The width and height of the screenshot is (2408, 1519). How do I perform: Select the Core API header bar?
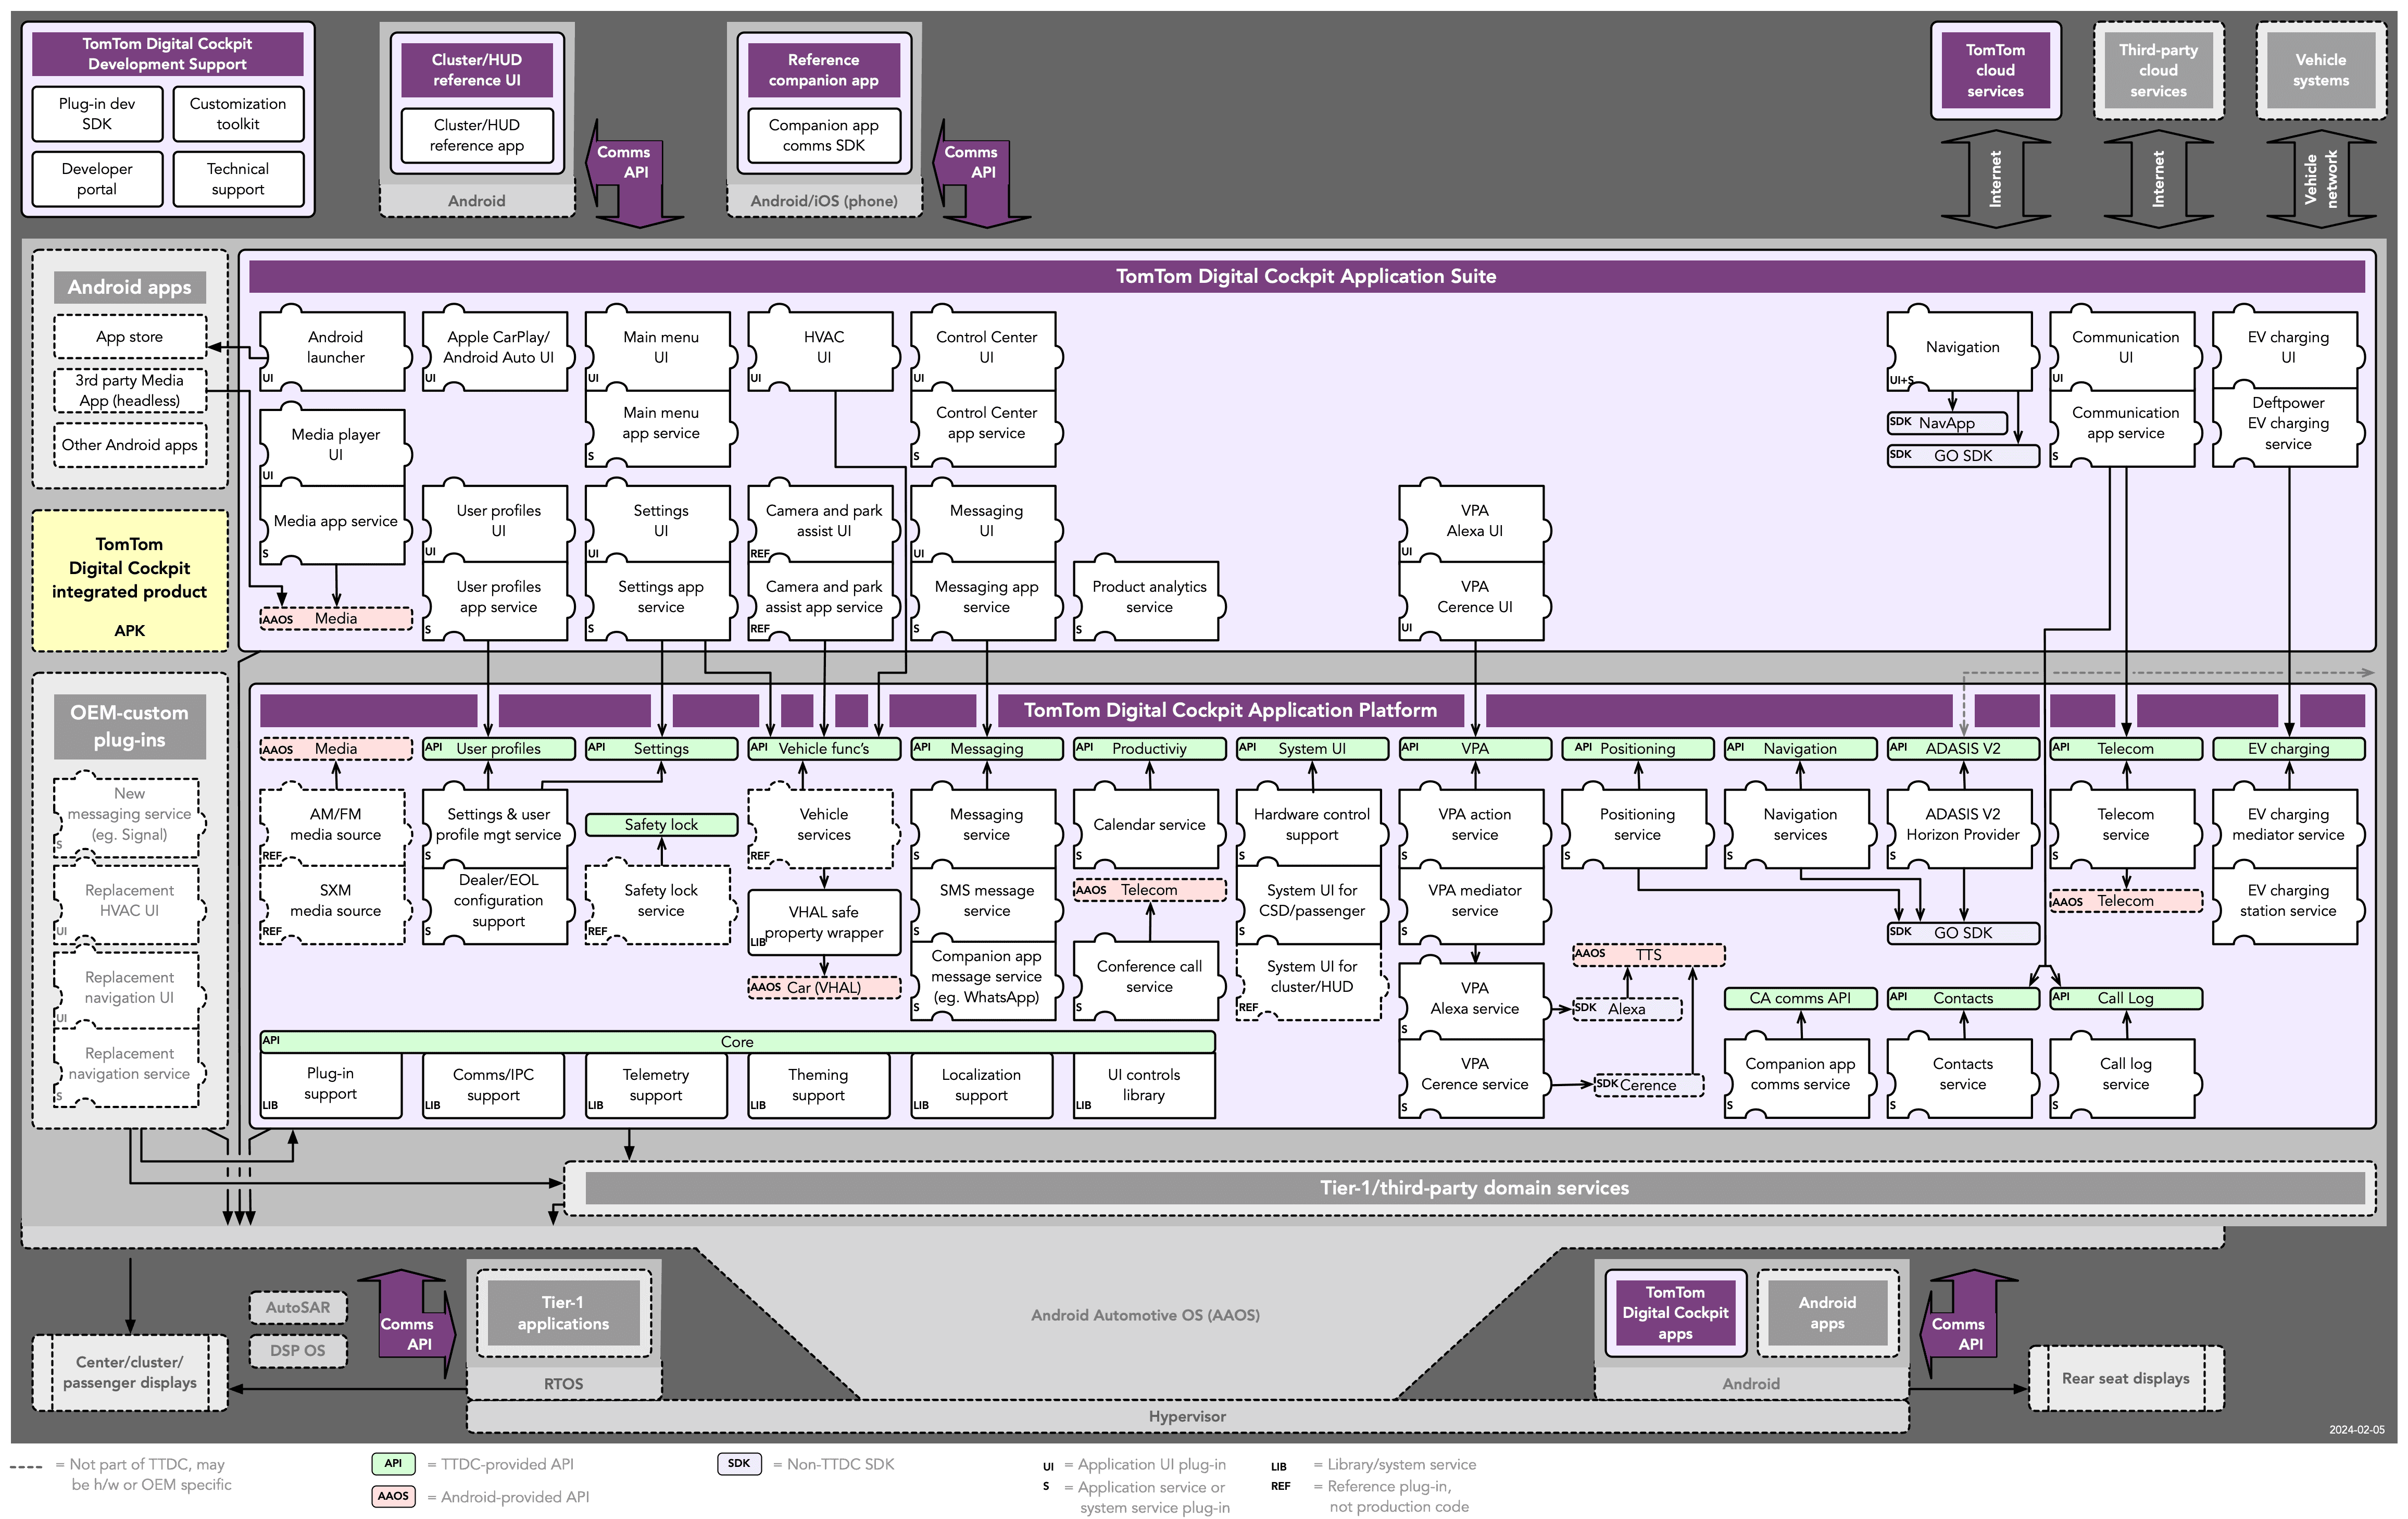tap(737, 1041)
